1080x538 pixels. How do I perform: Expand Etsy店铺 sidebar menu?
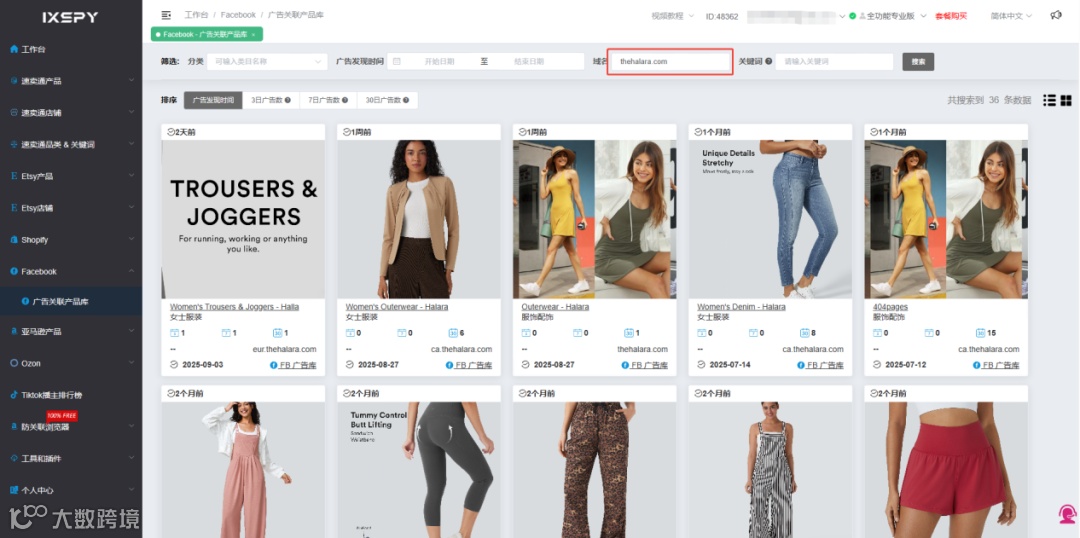tap(71, 208)
